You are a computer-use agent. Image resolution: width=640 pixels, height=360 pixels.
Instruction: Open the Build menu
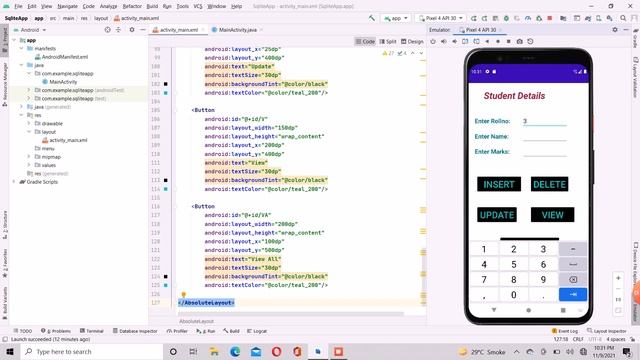click(x=152, y=6)
